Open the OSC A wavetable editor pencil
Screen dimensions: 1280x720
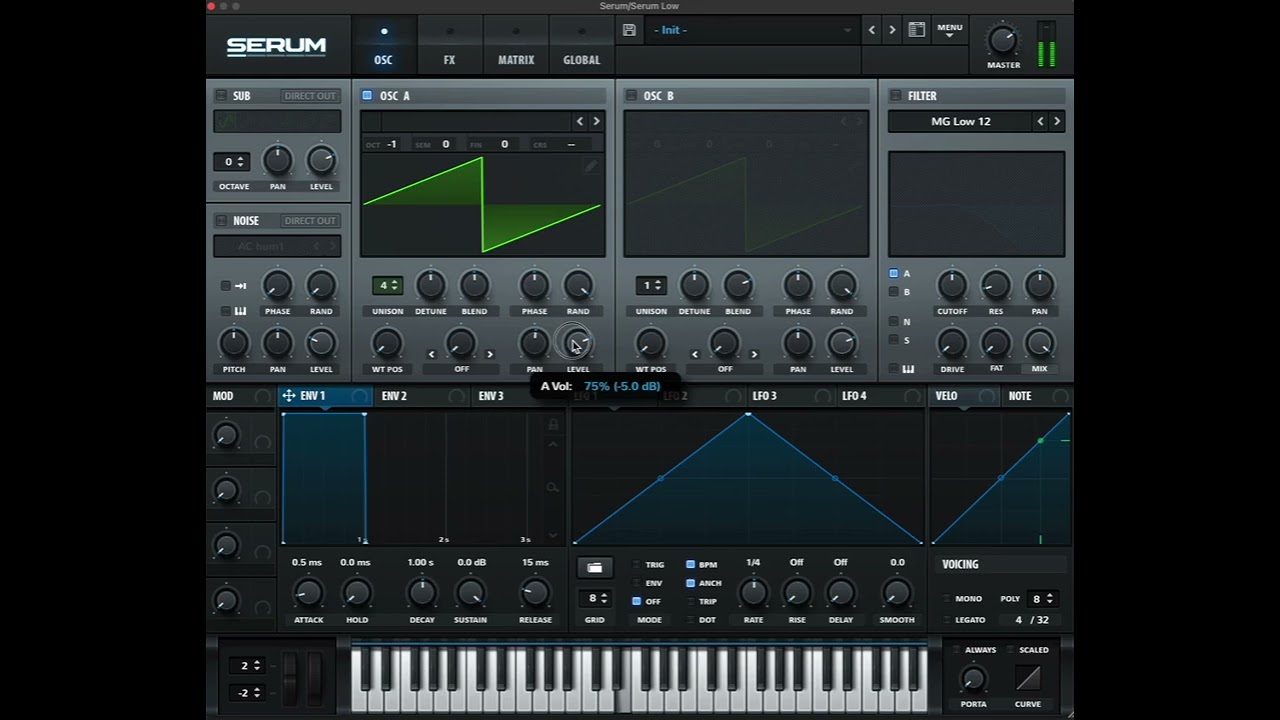pos(591,167)
